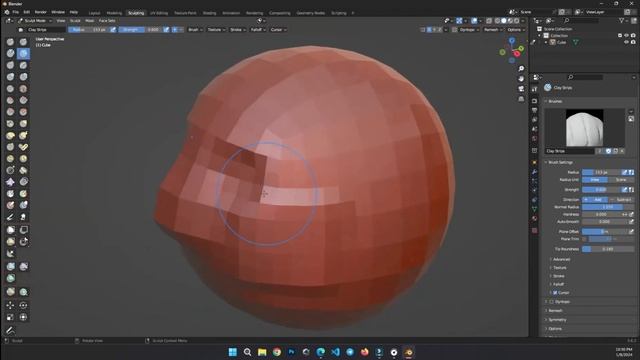The width and height of the screenshot is (640, 360).
Task: Open the Sculpt Mode dropdown
Action: click(35, 20)
